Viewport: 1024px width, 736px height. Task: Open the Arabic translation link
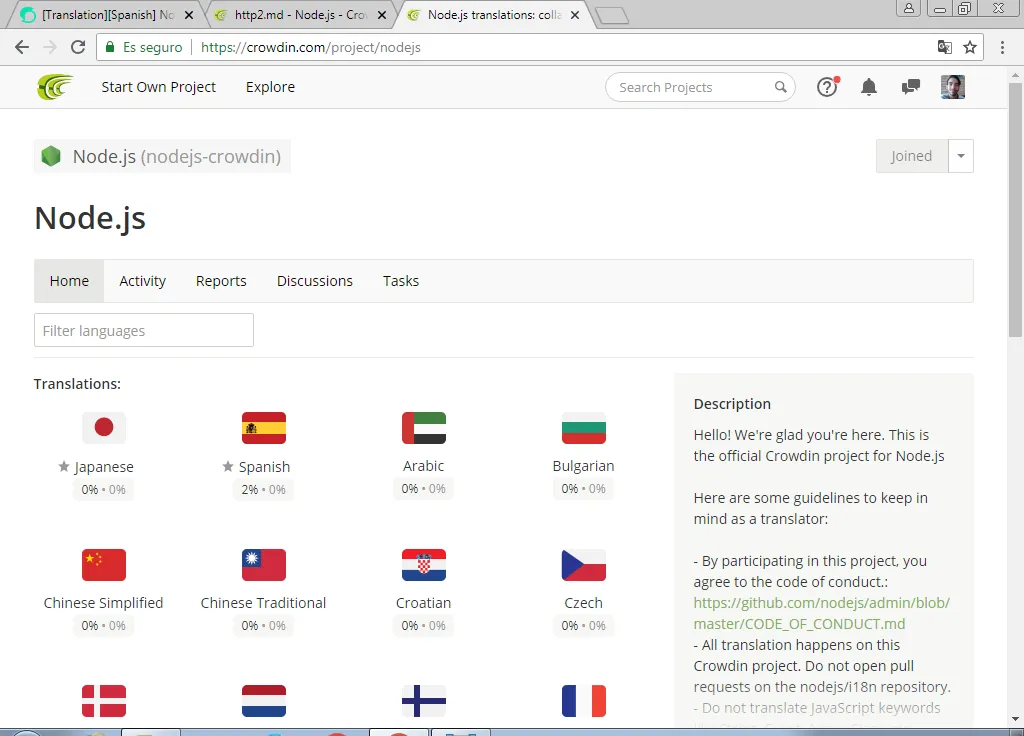point(423,466)
